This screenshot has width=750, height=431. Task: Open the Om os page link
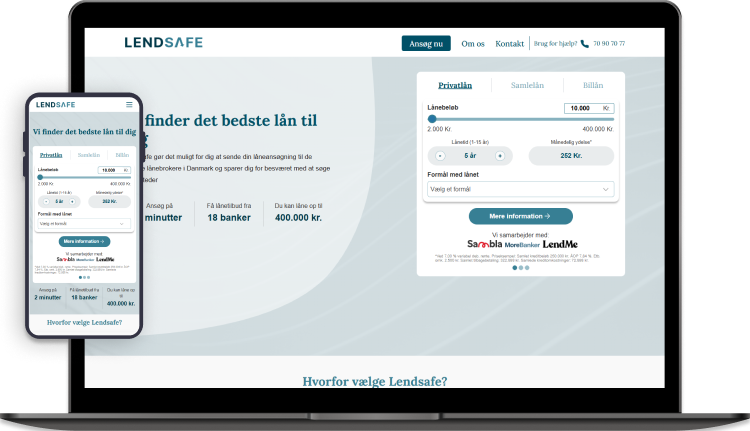click(x=473, y=44)
